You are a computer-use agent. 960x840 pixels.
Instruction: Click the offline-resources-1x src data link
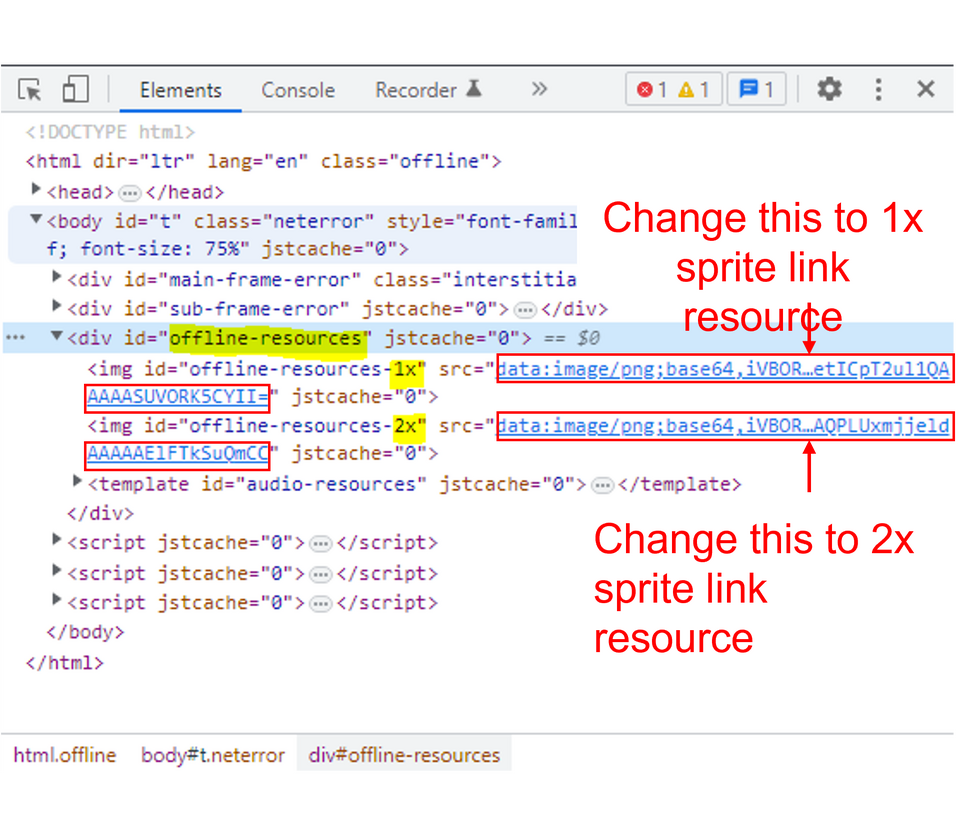723,370
